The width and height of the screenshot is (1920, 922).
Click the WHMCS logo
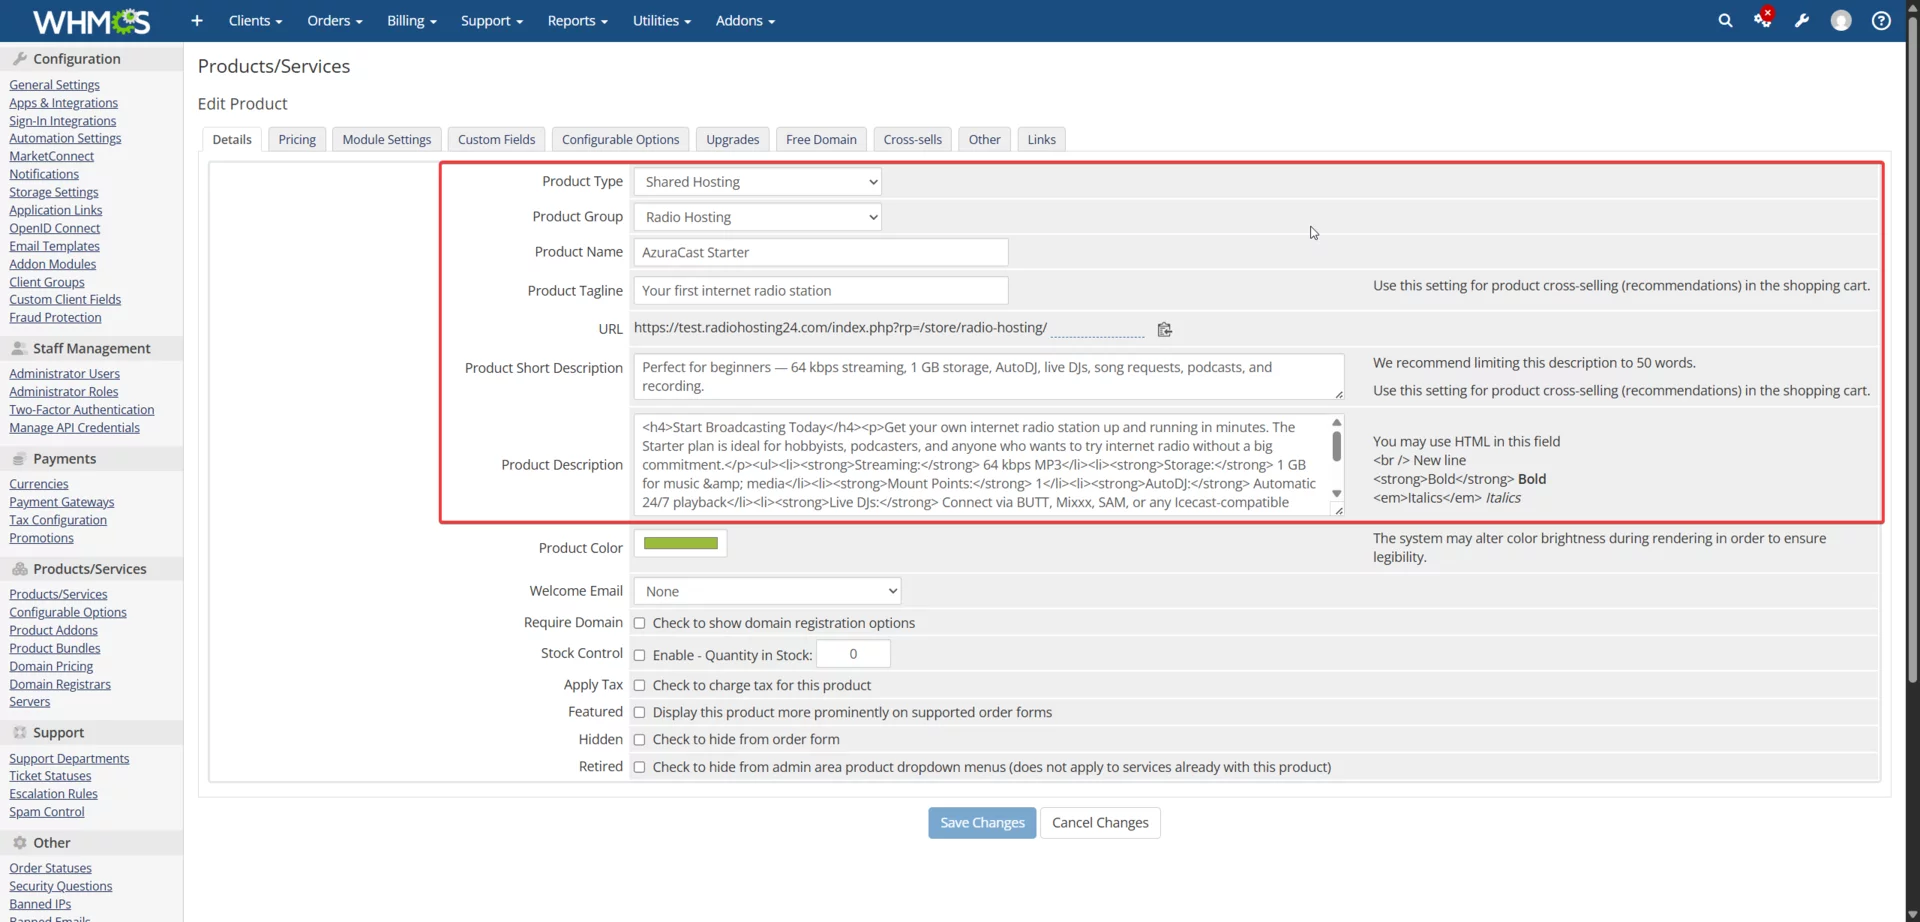[x=90, y=20]
